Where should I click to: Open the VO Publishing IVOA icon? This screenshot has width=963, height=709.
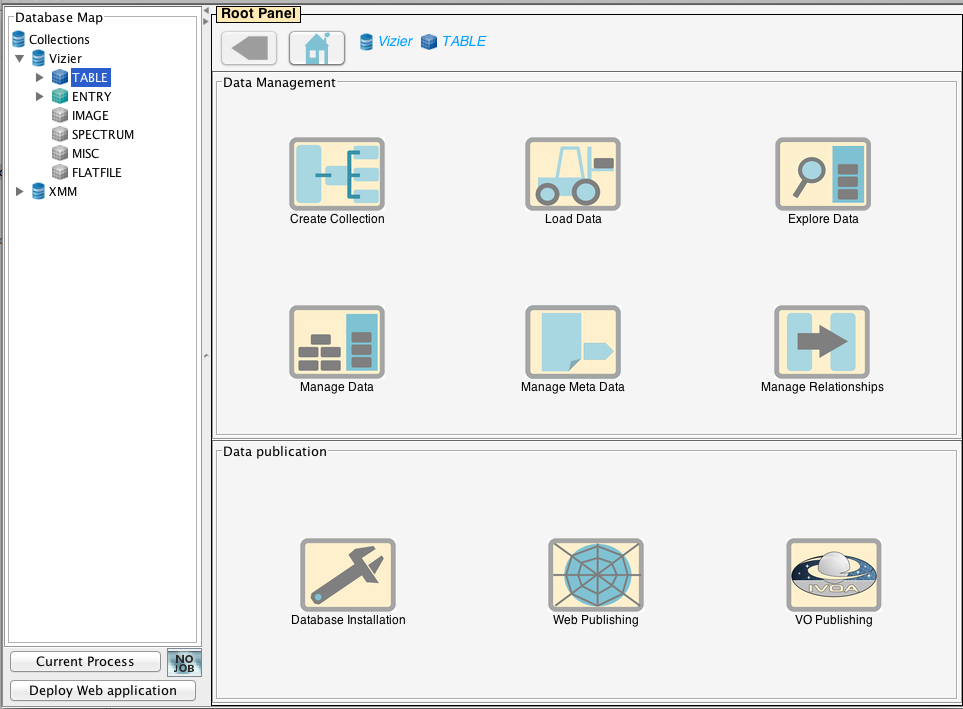click(x=834, y=574)
